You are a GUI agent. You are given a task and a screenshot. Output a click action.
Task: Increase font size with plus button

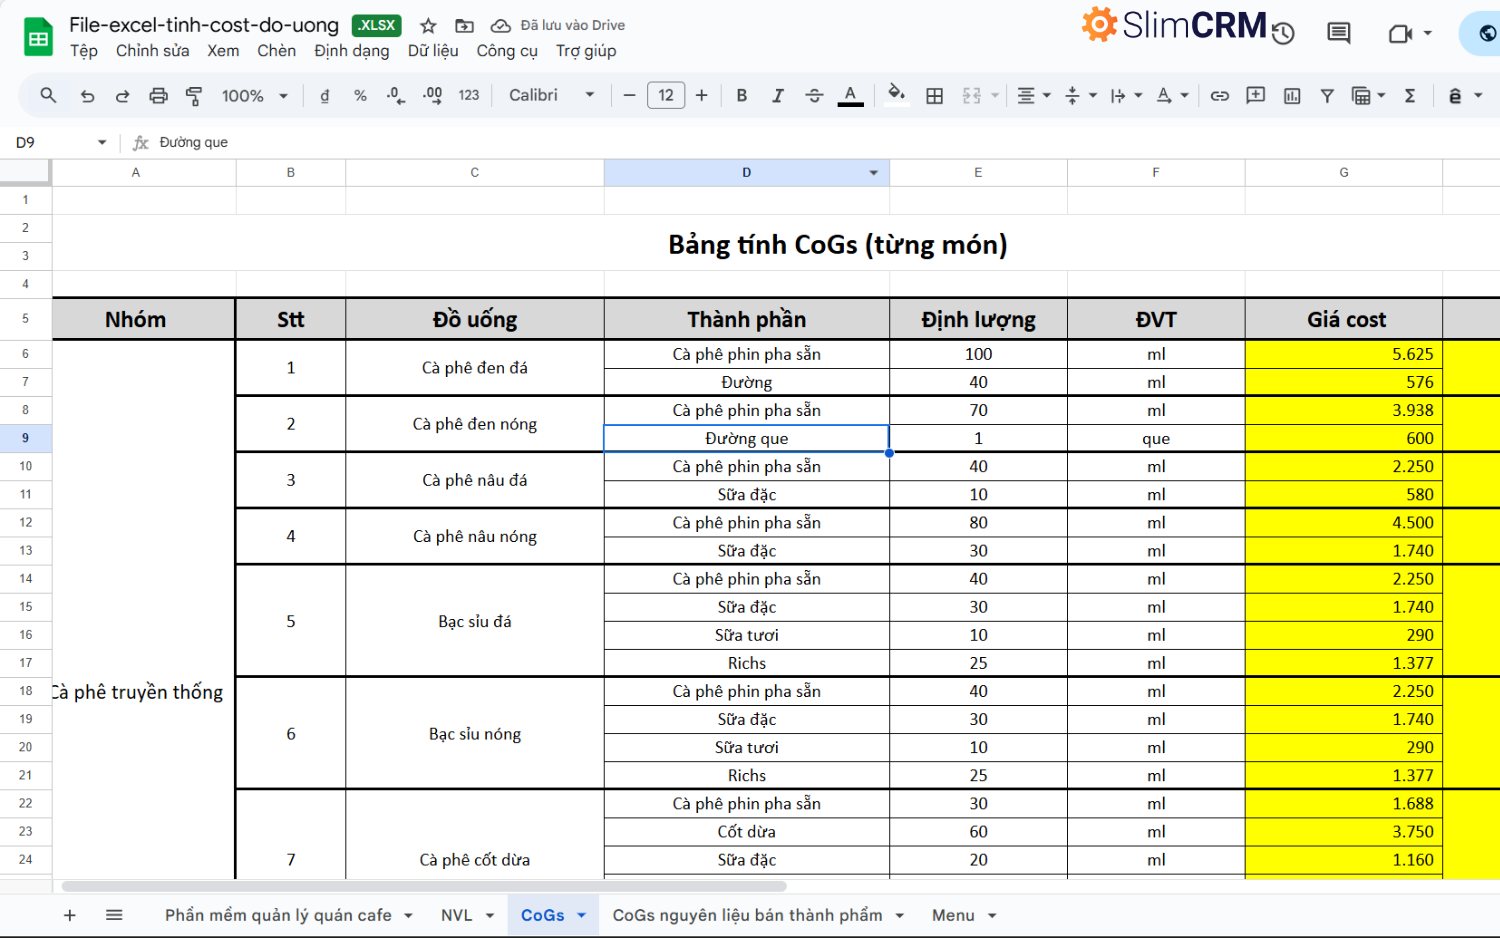pos(701,96)
